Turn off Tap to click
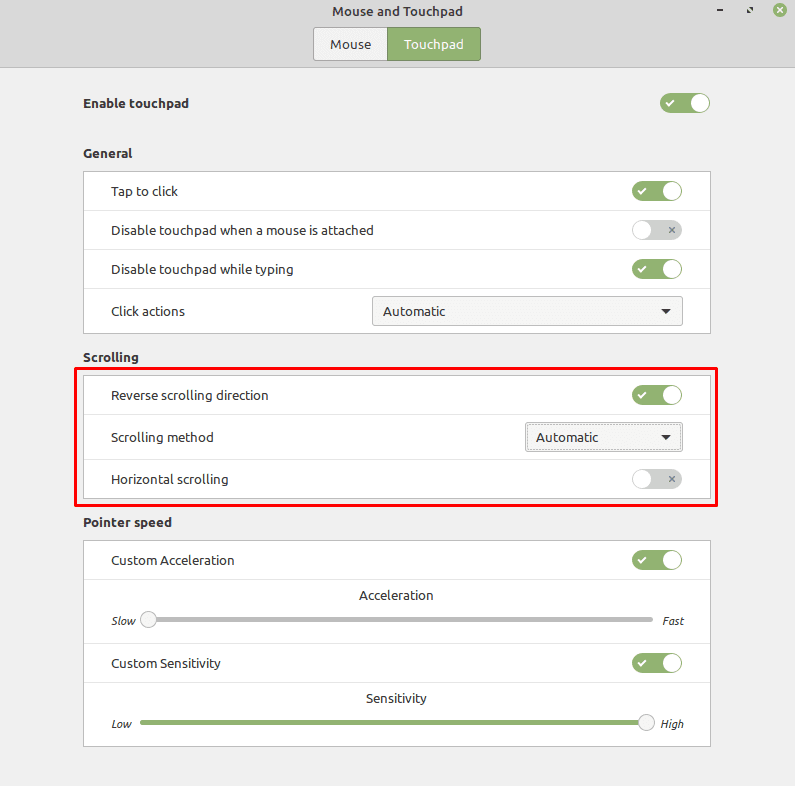795x786 pixels. pos(657,191)
